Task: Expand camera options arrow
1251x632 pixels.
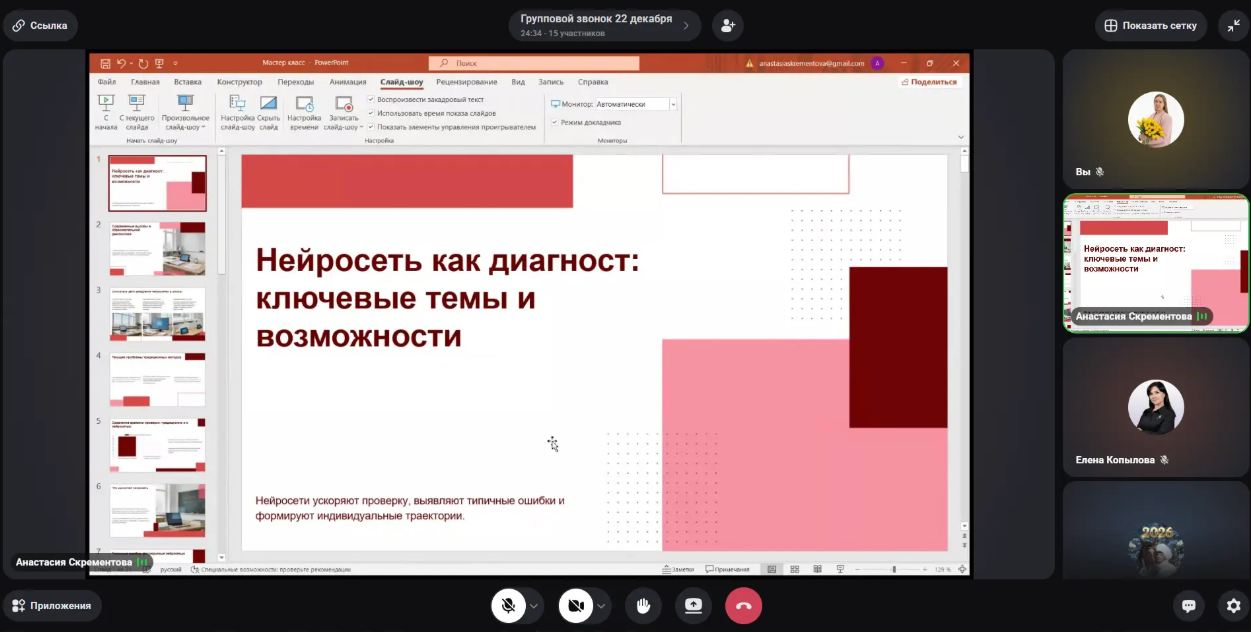Action: point(601,605)
